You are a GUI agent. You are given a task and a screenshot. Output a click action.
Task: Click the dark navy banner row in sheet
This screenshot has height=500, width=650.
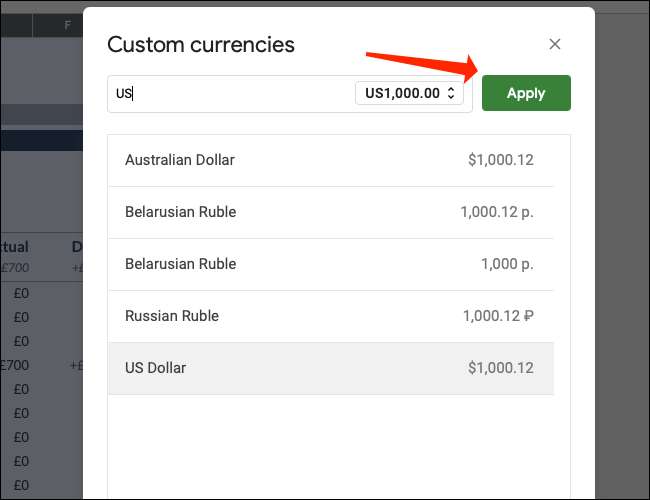click(x=41, y=140)
